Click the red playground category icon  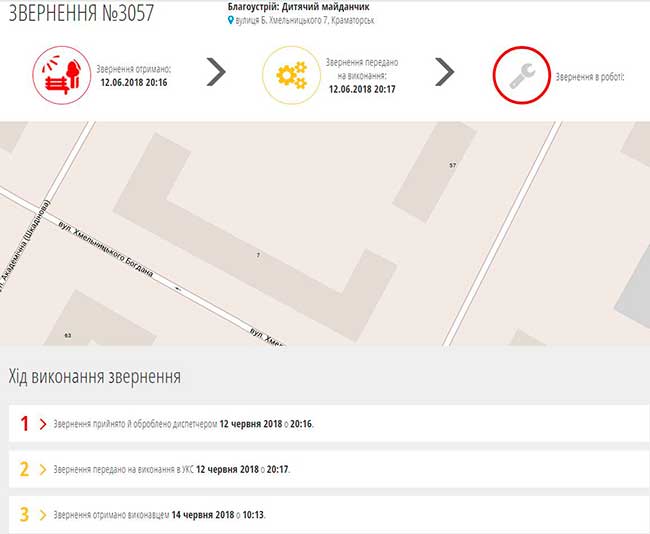pyautogui.click(x=62, y=75)
